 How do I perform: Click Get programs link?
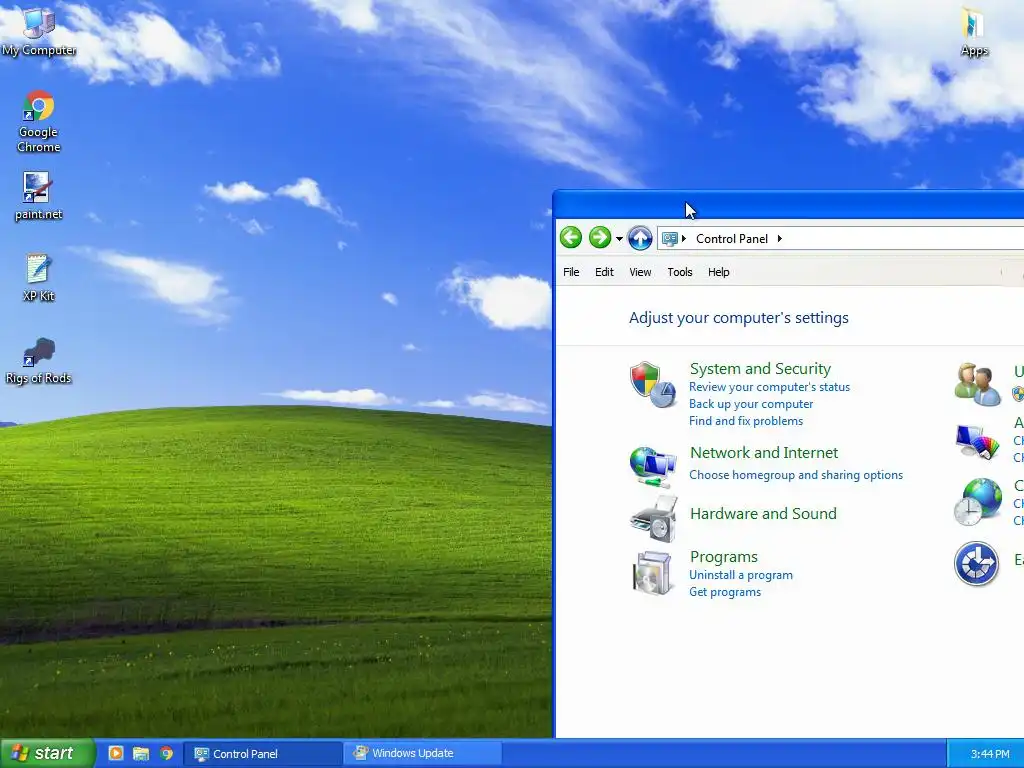[725, 592]
